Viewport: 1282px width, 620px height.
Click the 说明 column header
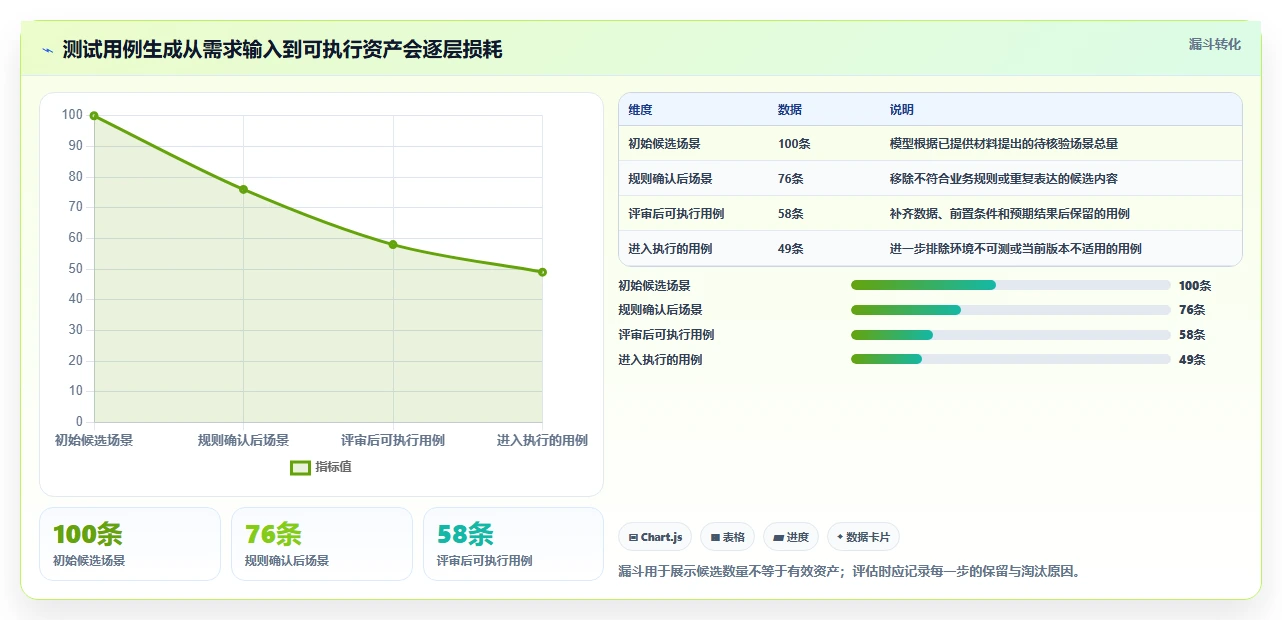pos(902,110)
